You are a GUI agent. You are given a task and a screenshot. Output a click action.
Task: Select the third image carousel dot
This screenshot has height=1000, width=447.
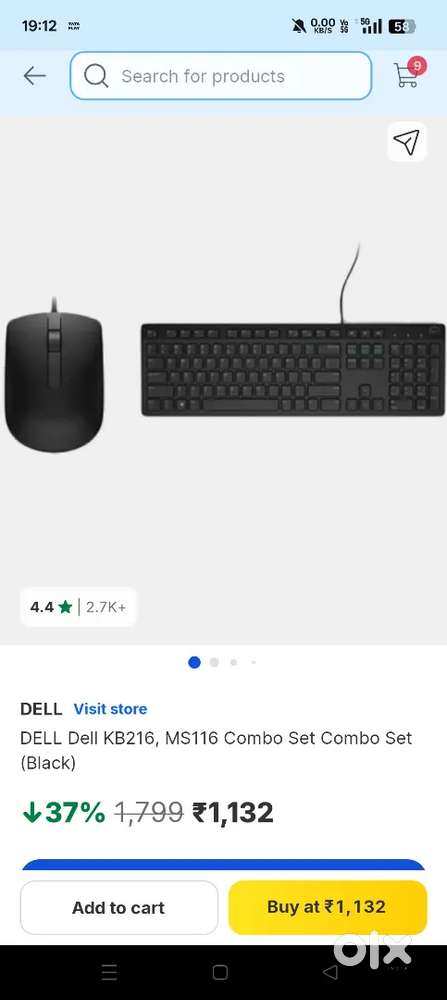coord(234,662)
